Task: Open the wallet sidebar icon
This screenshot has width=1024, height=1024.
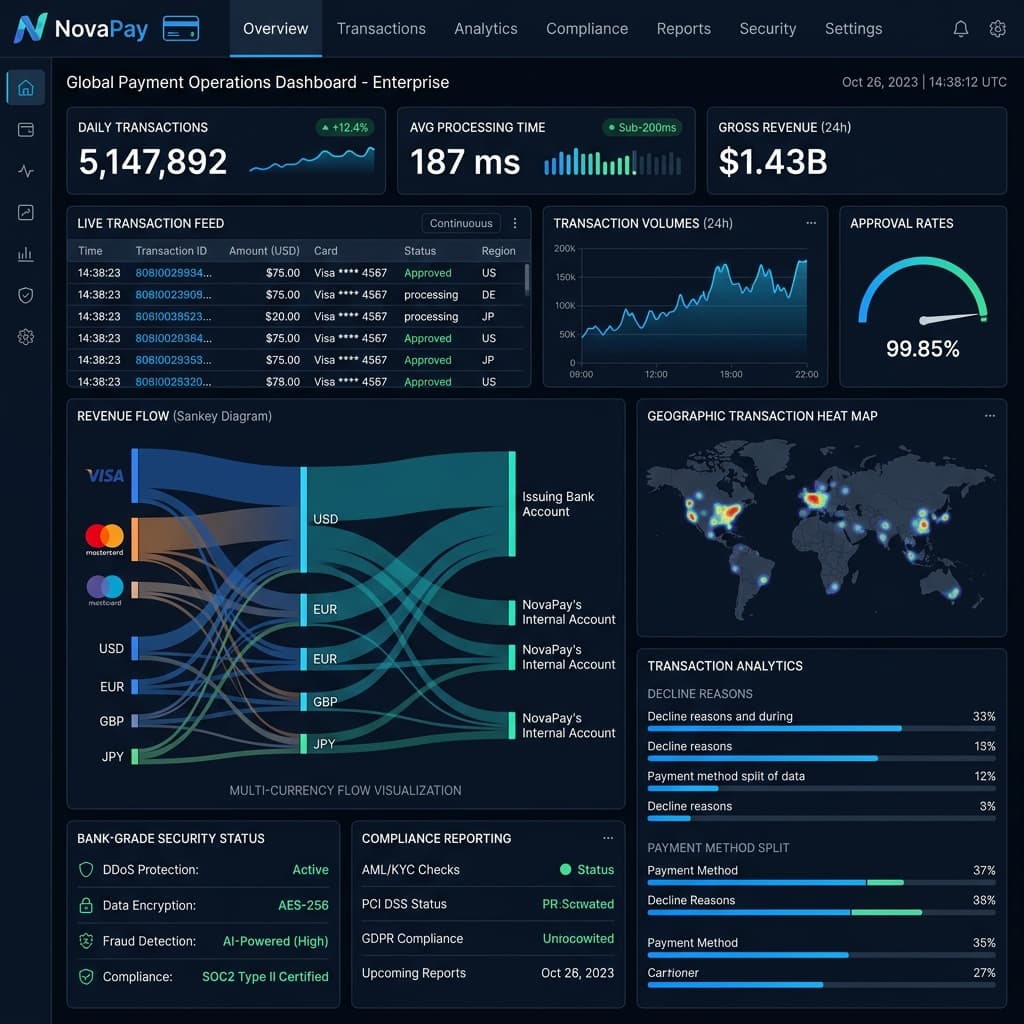Action: click(x=25, y=129)
